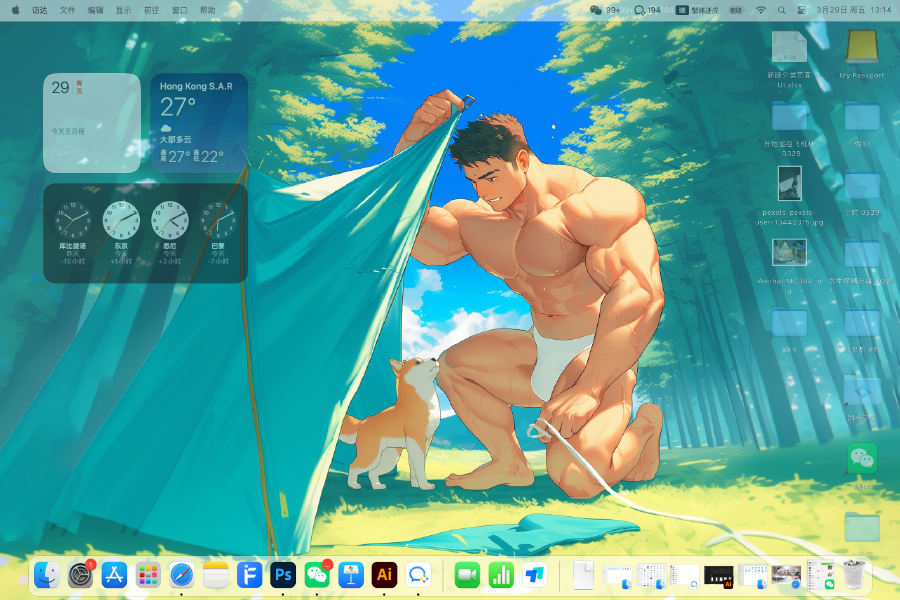Click the Spotlight search magnifier

(781, 9)
